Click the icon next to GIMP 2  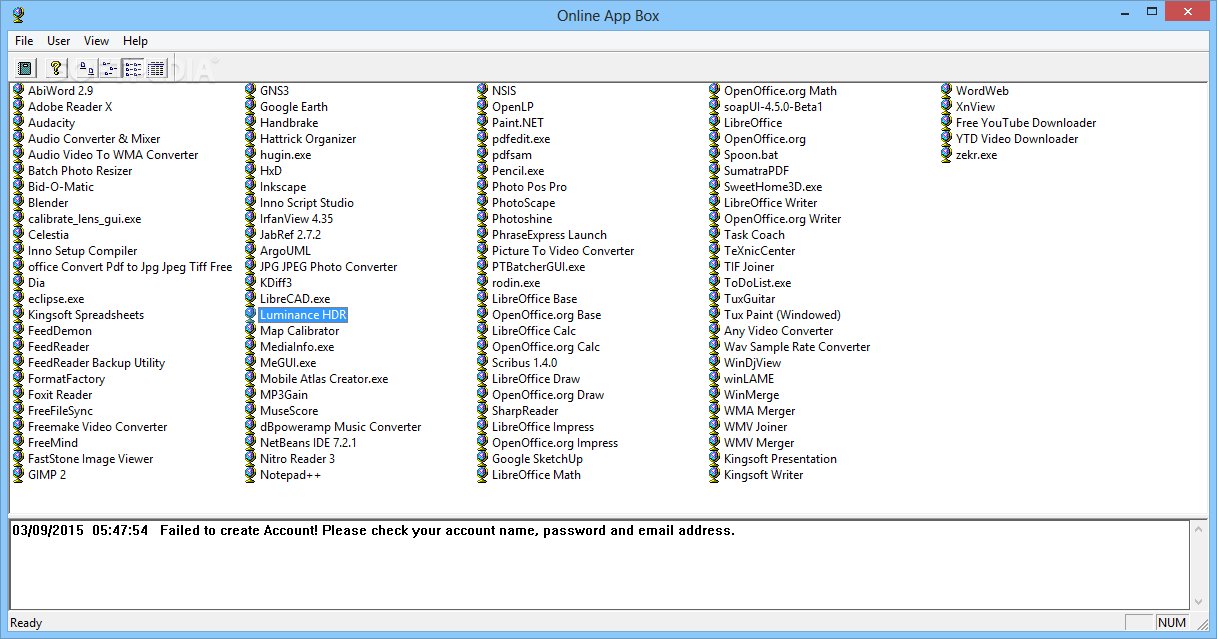point(18,475)
